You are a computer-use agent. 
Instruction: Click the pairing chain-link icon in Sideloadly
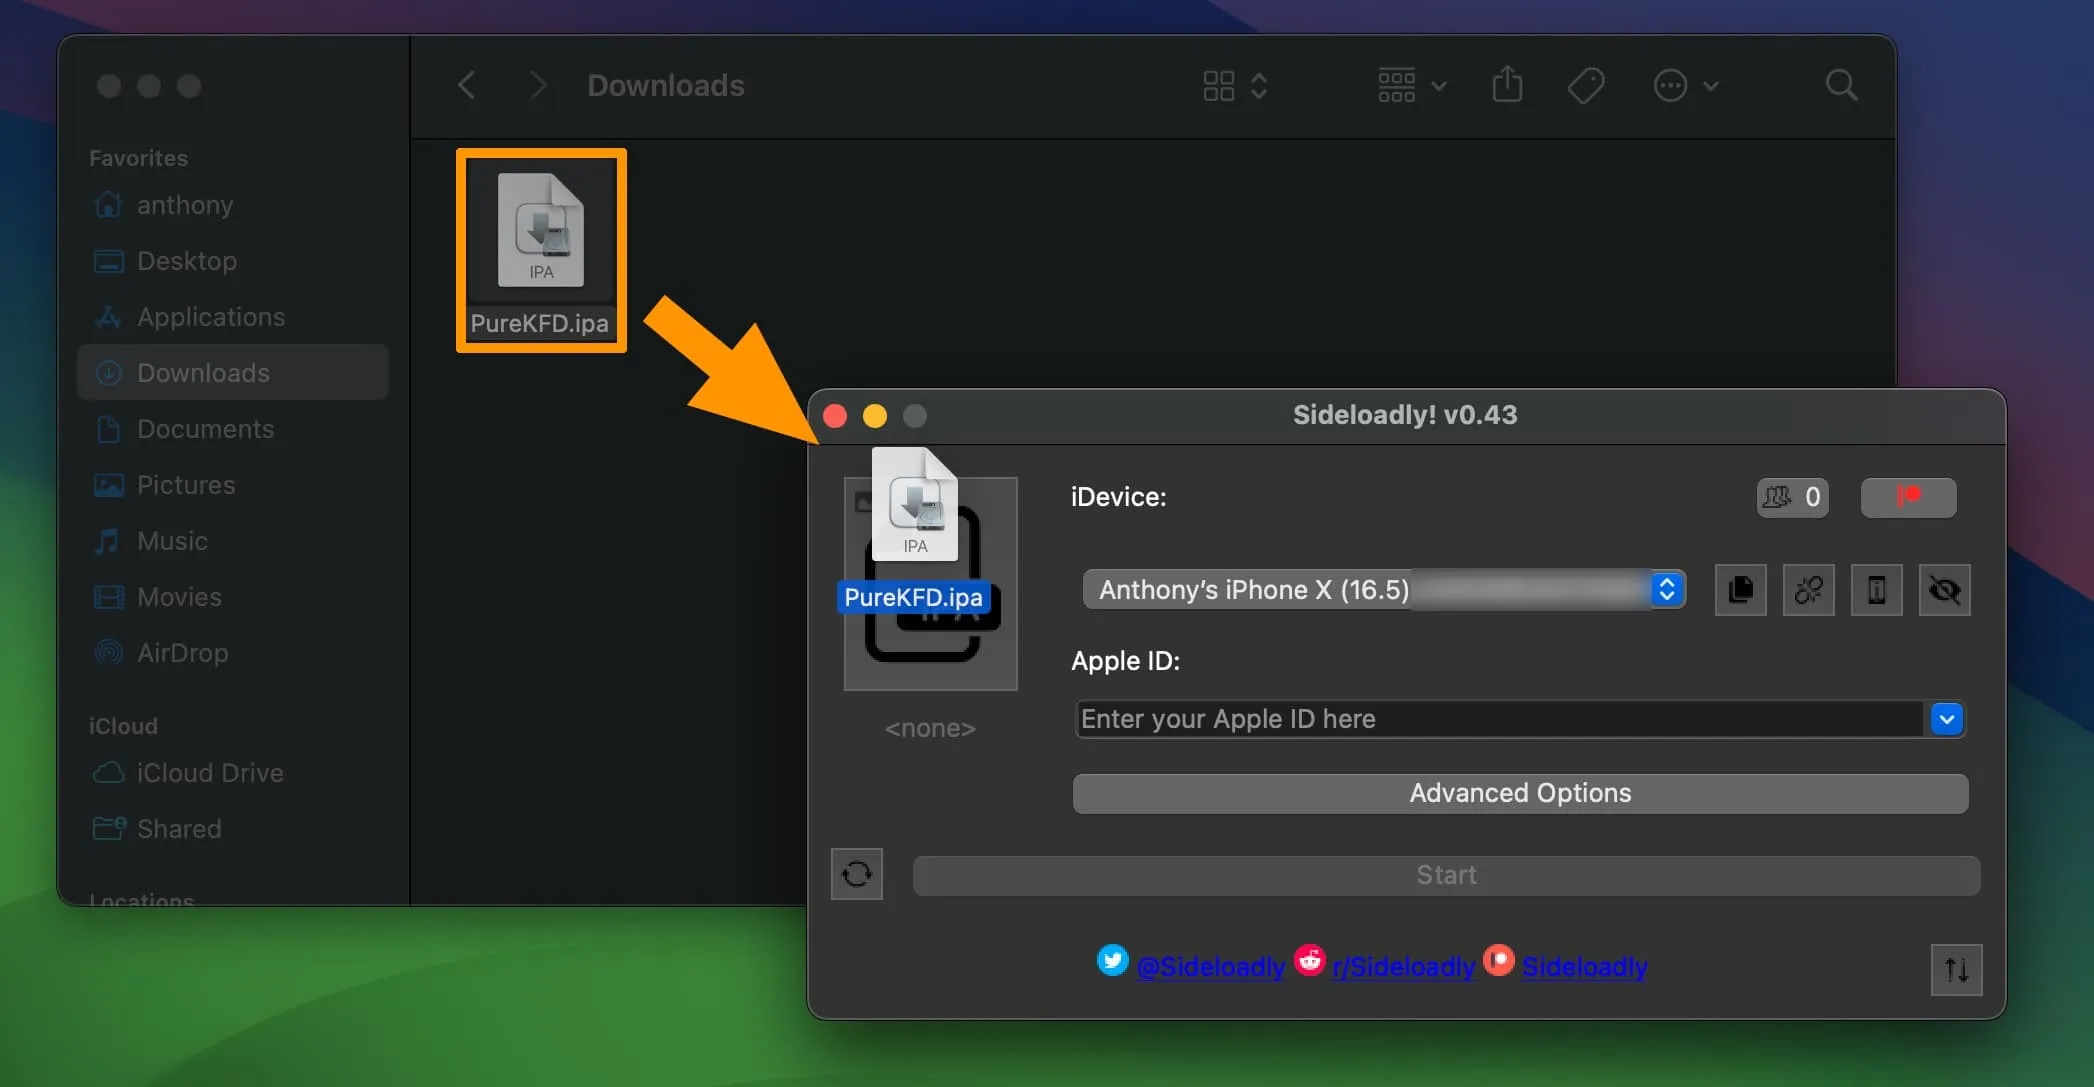point(1809,590)
